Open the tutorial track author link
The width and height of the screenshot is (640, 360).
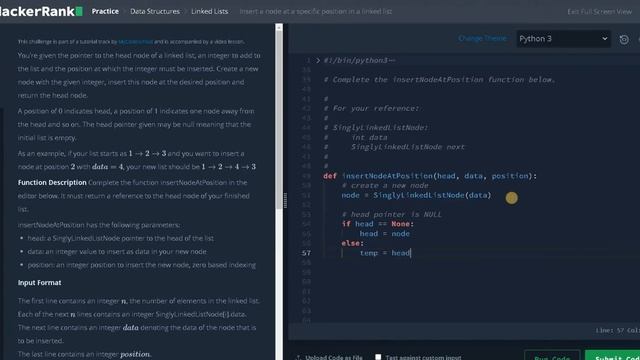[x=135, y=42]
